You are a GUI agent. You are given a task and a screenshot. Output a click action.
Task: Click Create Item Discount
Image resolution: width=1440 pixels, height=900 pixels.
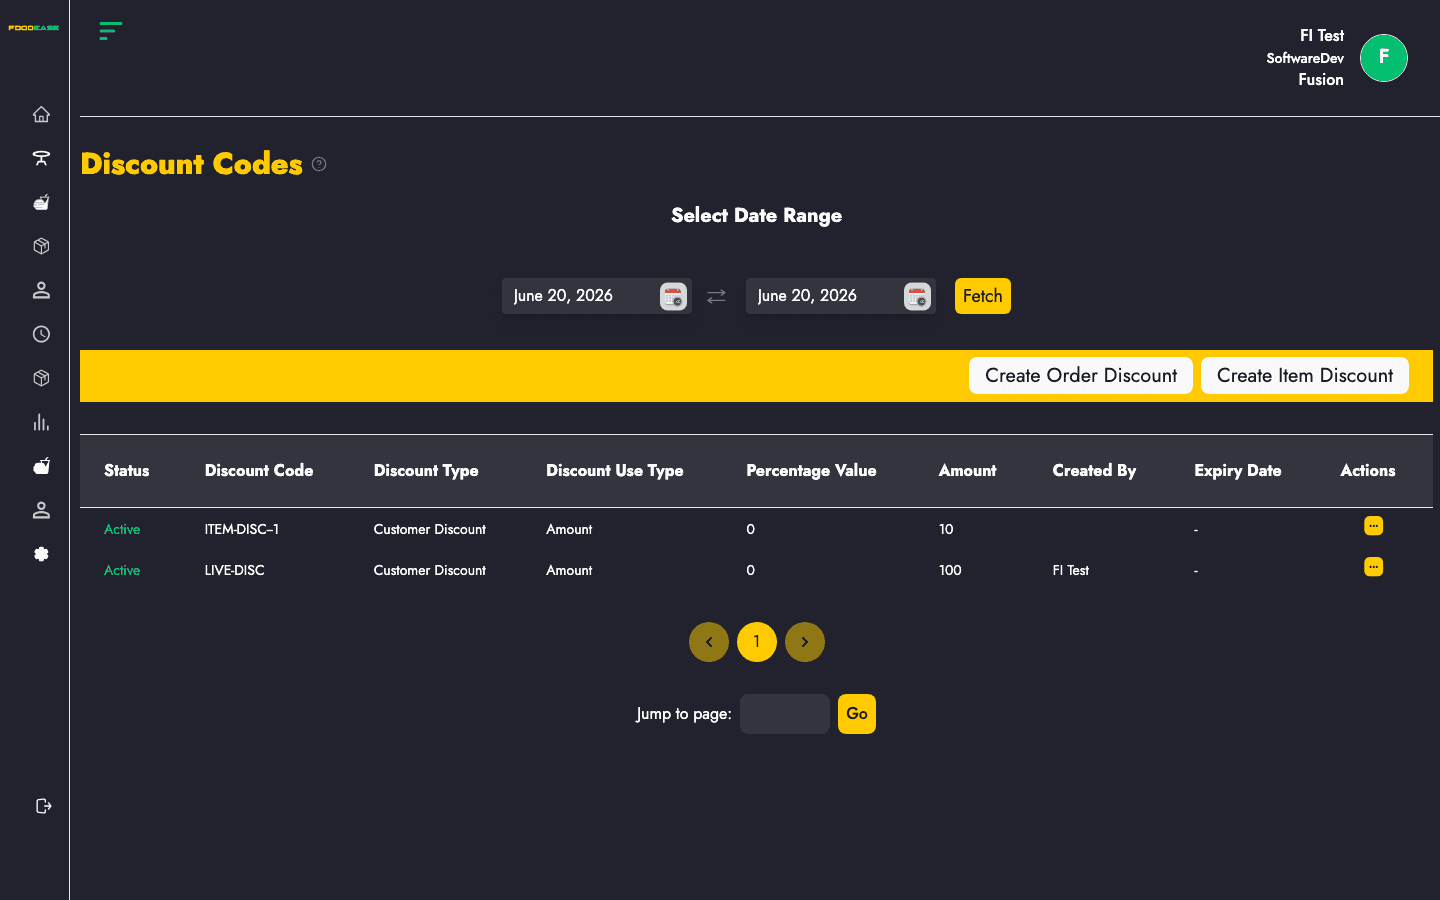point(1305,376)
